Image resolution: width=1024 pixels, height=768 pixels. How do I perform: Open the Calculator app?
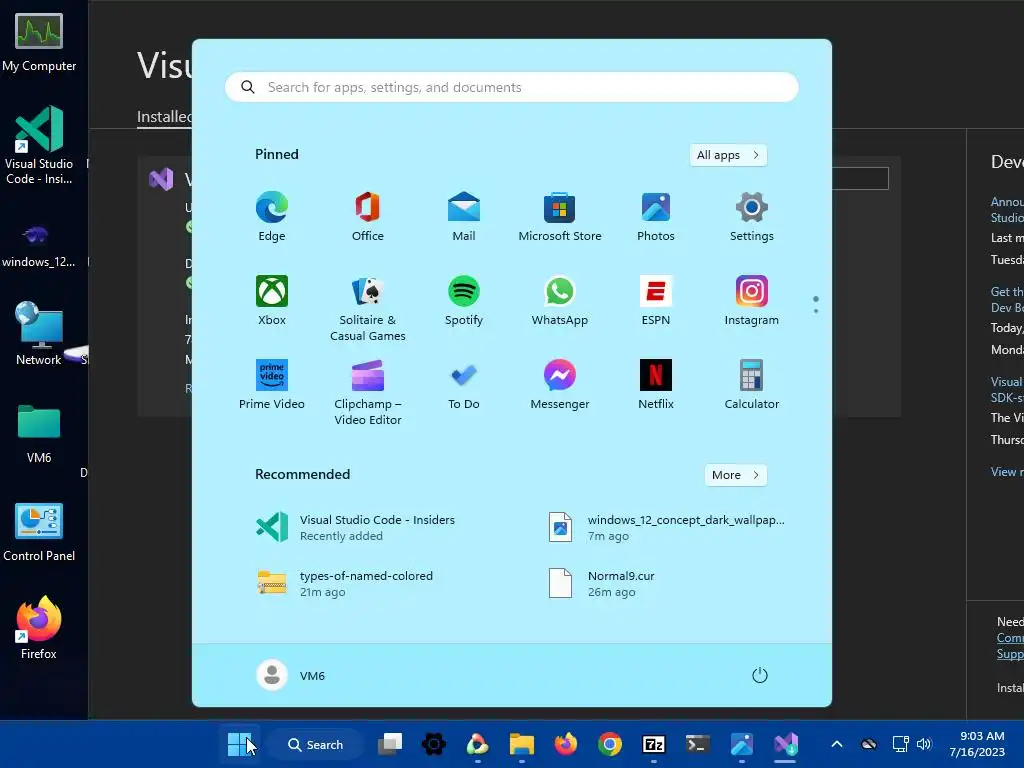[752, 385]
